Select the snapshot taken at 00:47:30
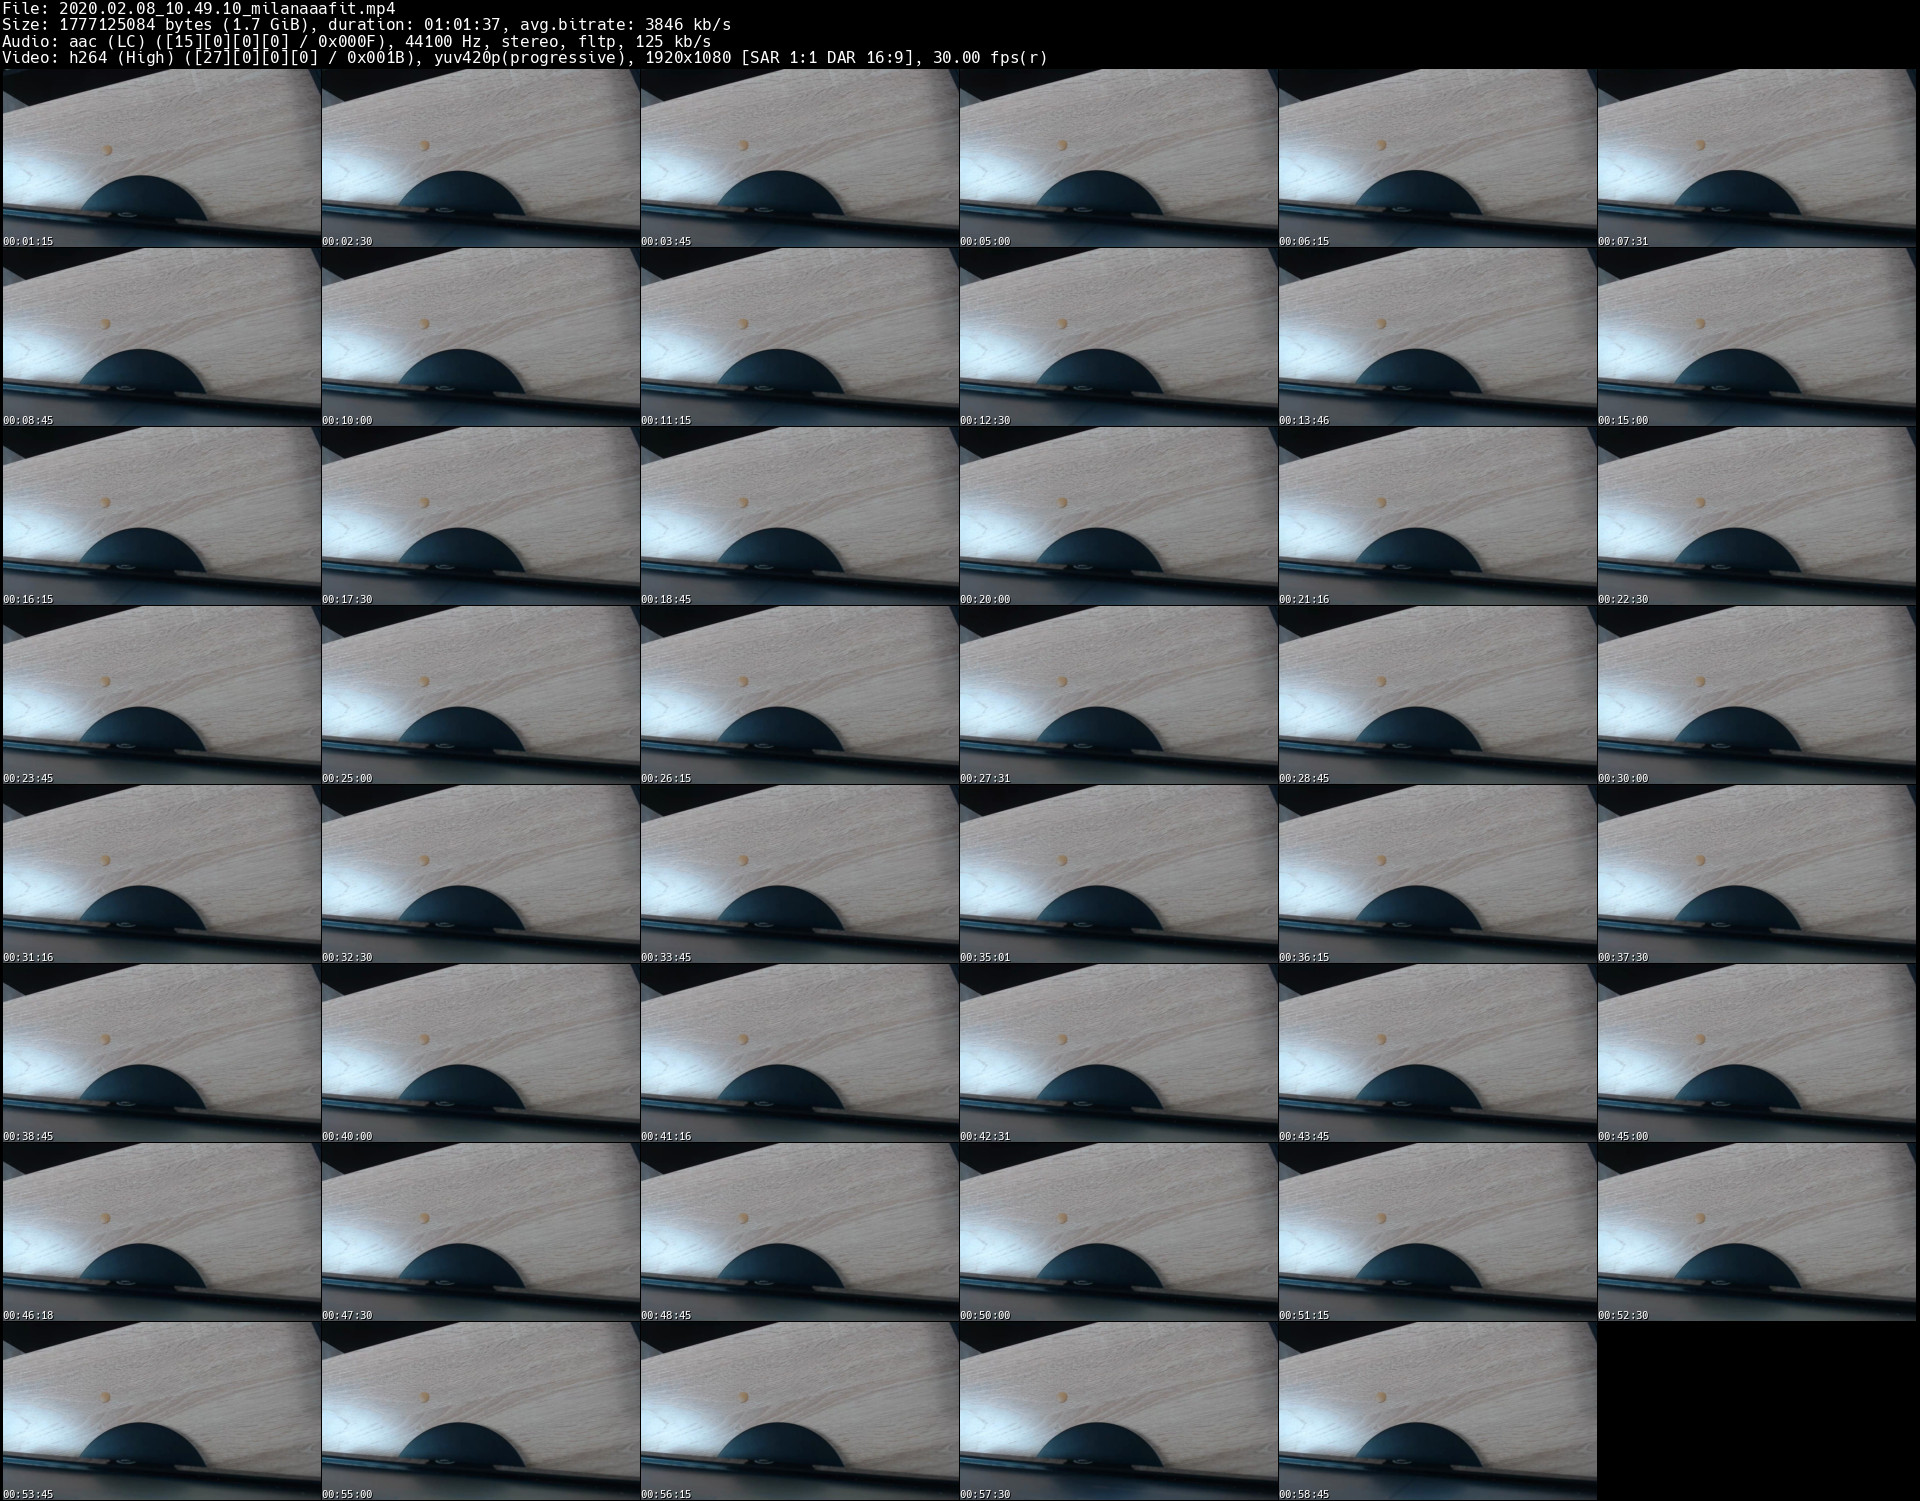Viewport: 1920px width, 1501px height. (480, 1232)
